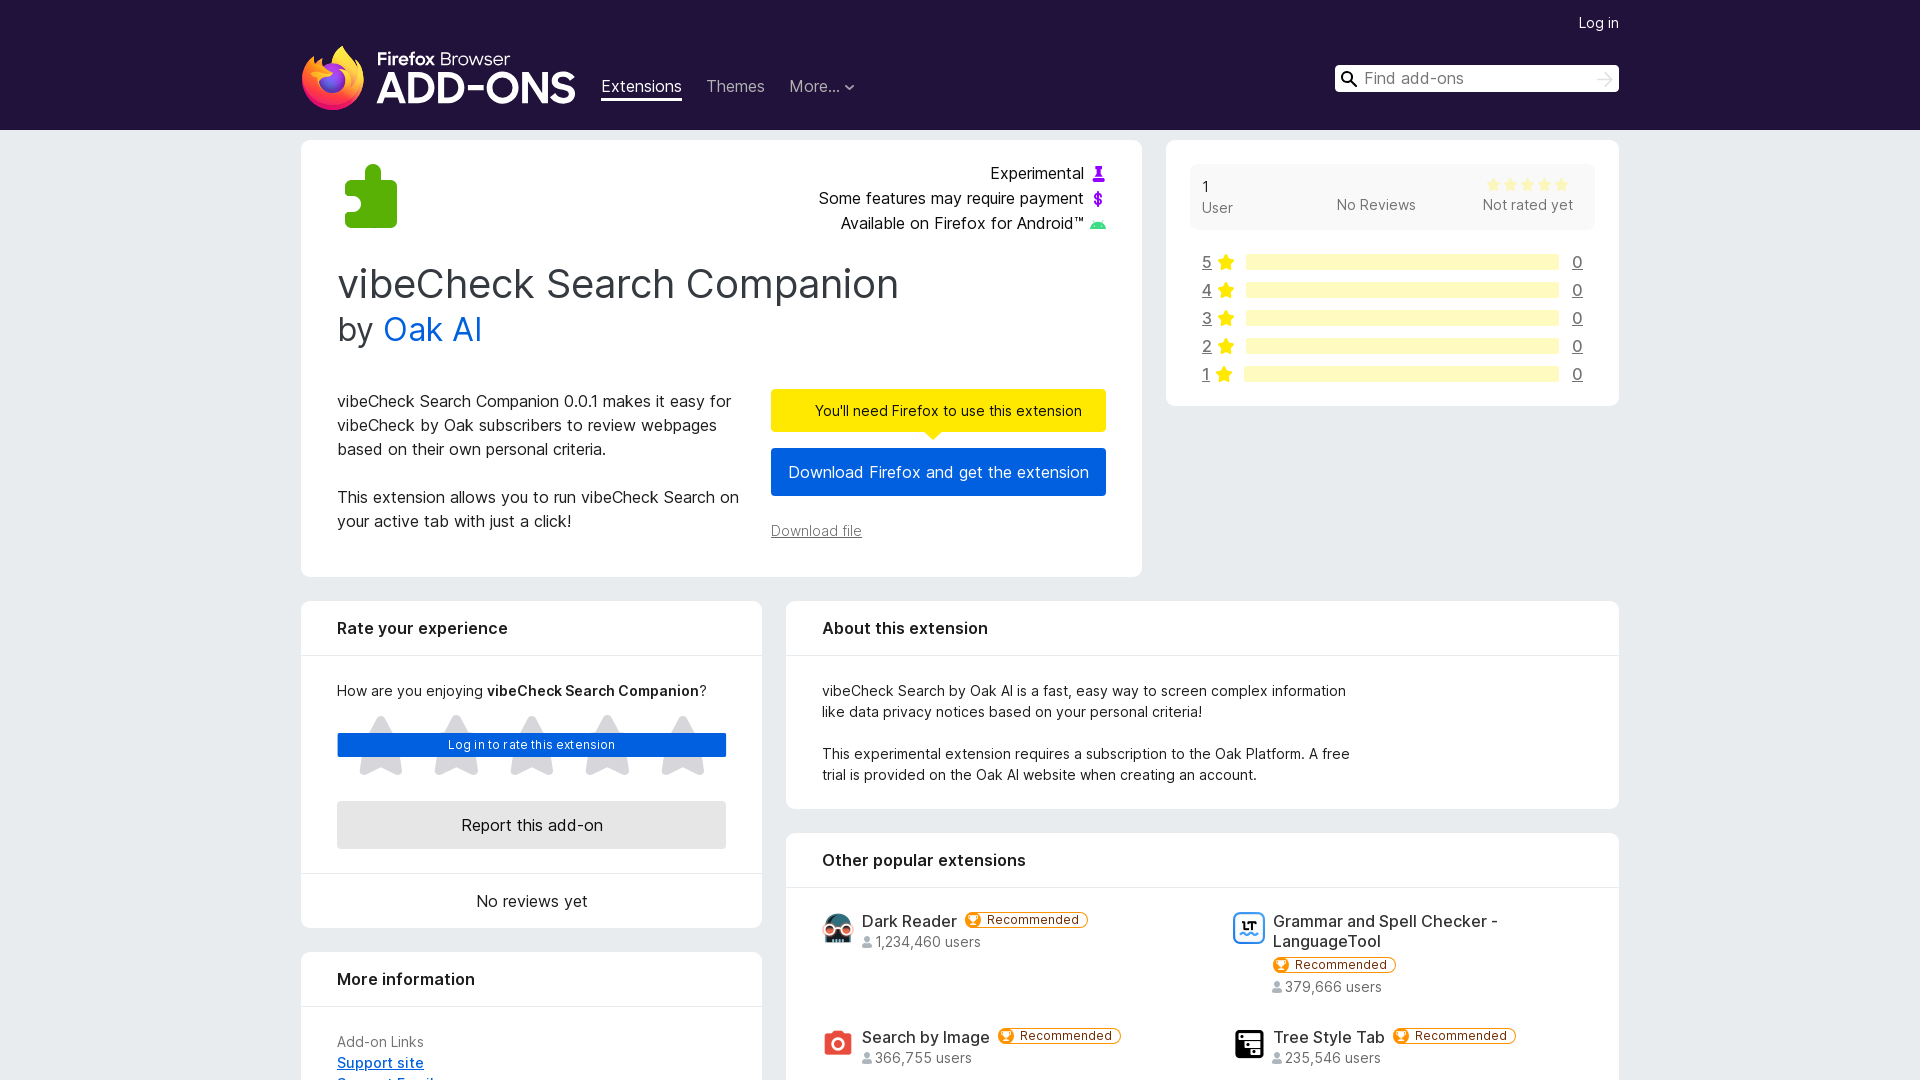Open the Dark Reader extension title
The height and width of the screenshot is (1080, 1920).
click(x=909, y=921)
